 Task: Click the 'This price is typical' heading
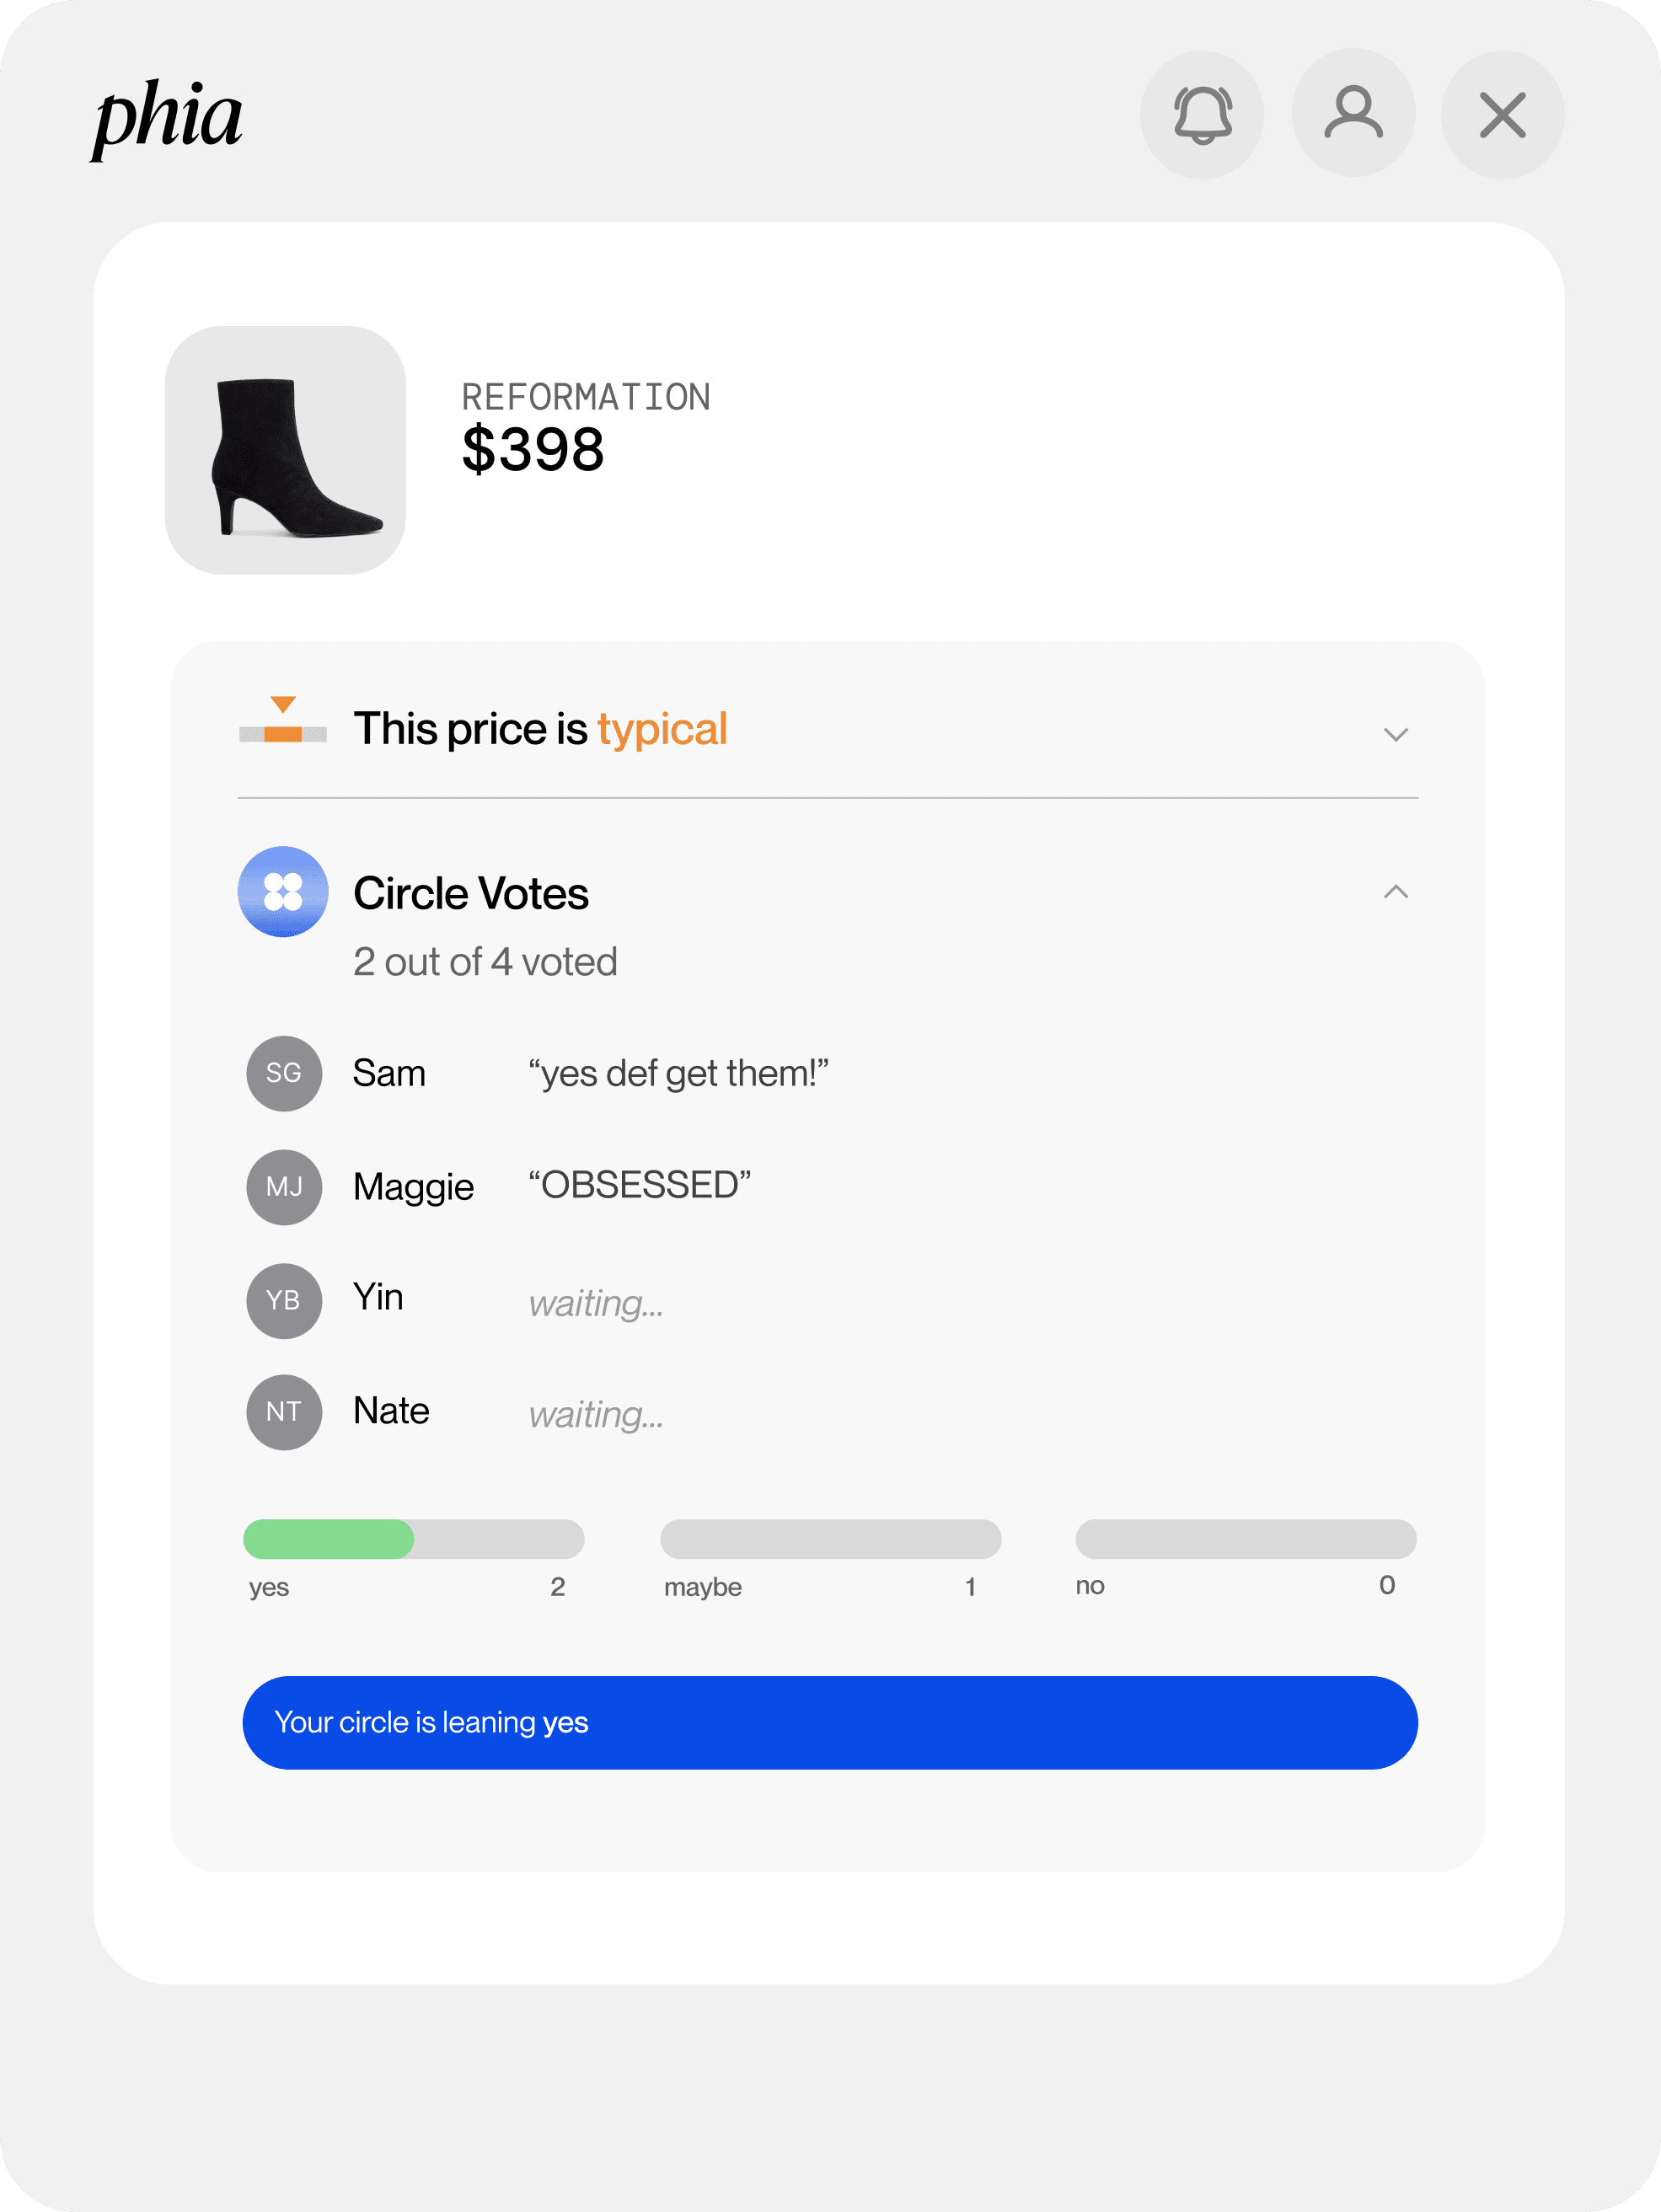pyautogui.click(x=540, y=729)
